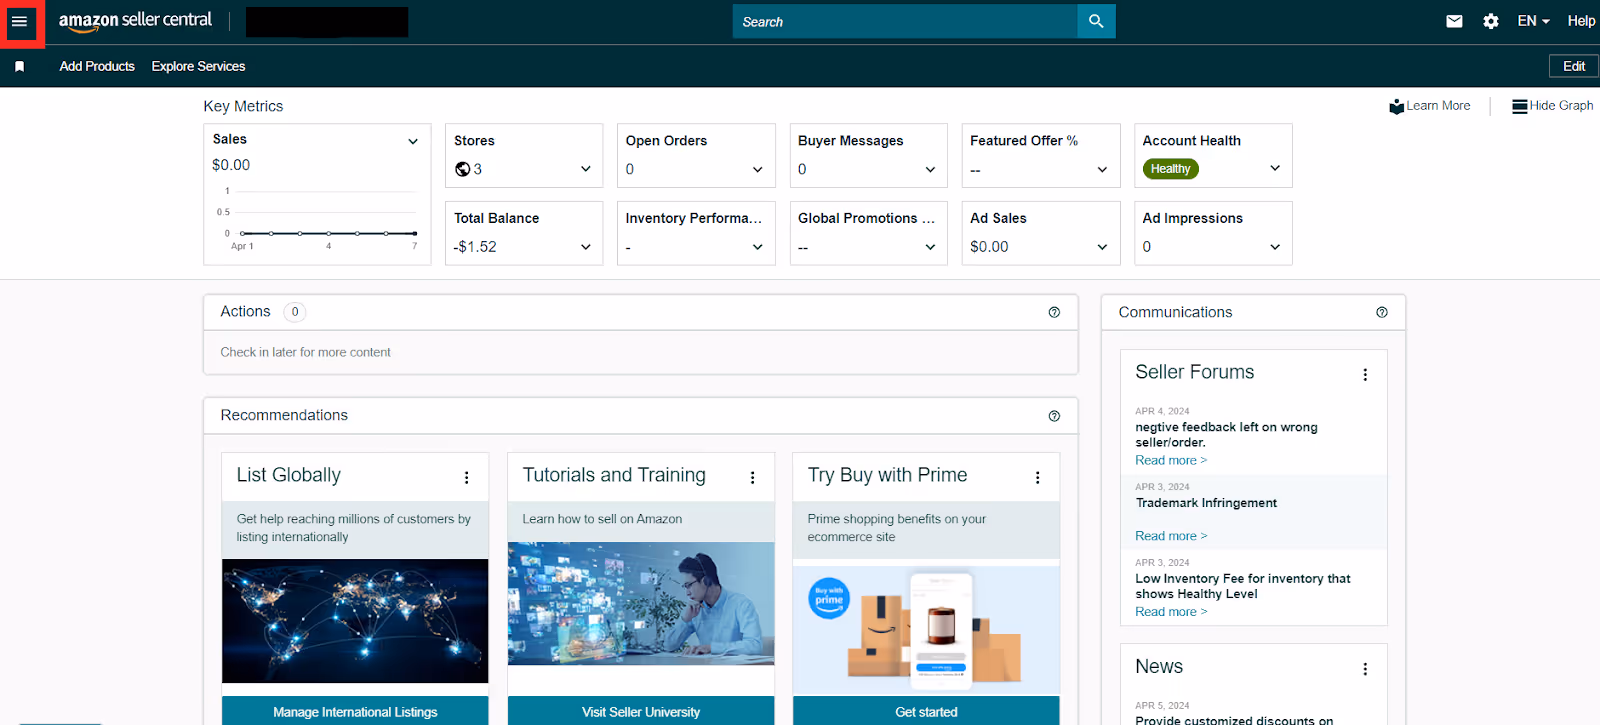1600x725 pixels.
Task: Click the search magnifier button
Action: click(x=1096, y=21)
